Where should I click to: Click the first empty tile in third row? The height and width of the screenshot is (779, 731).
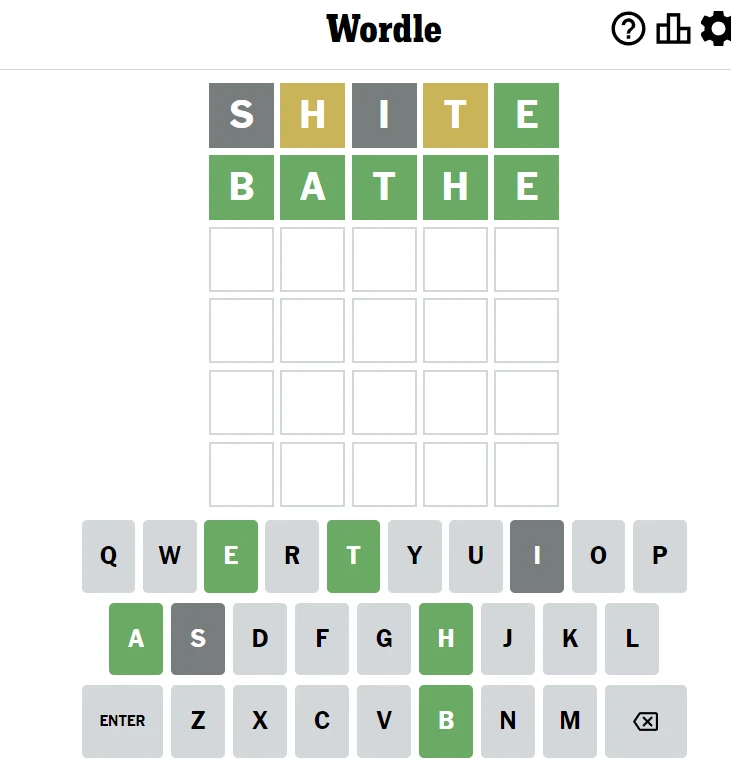click(241, 259)
